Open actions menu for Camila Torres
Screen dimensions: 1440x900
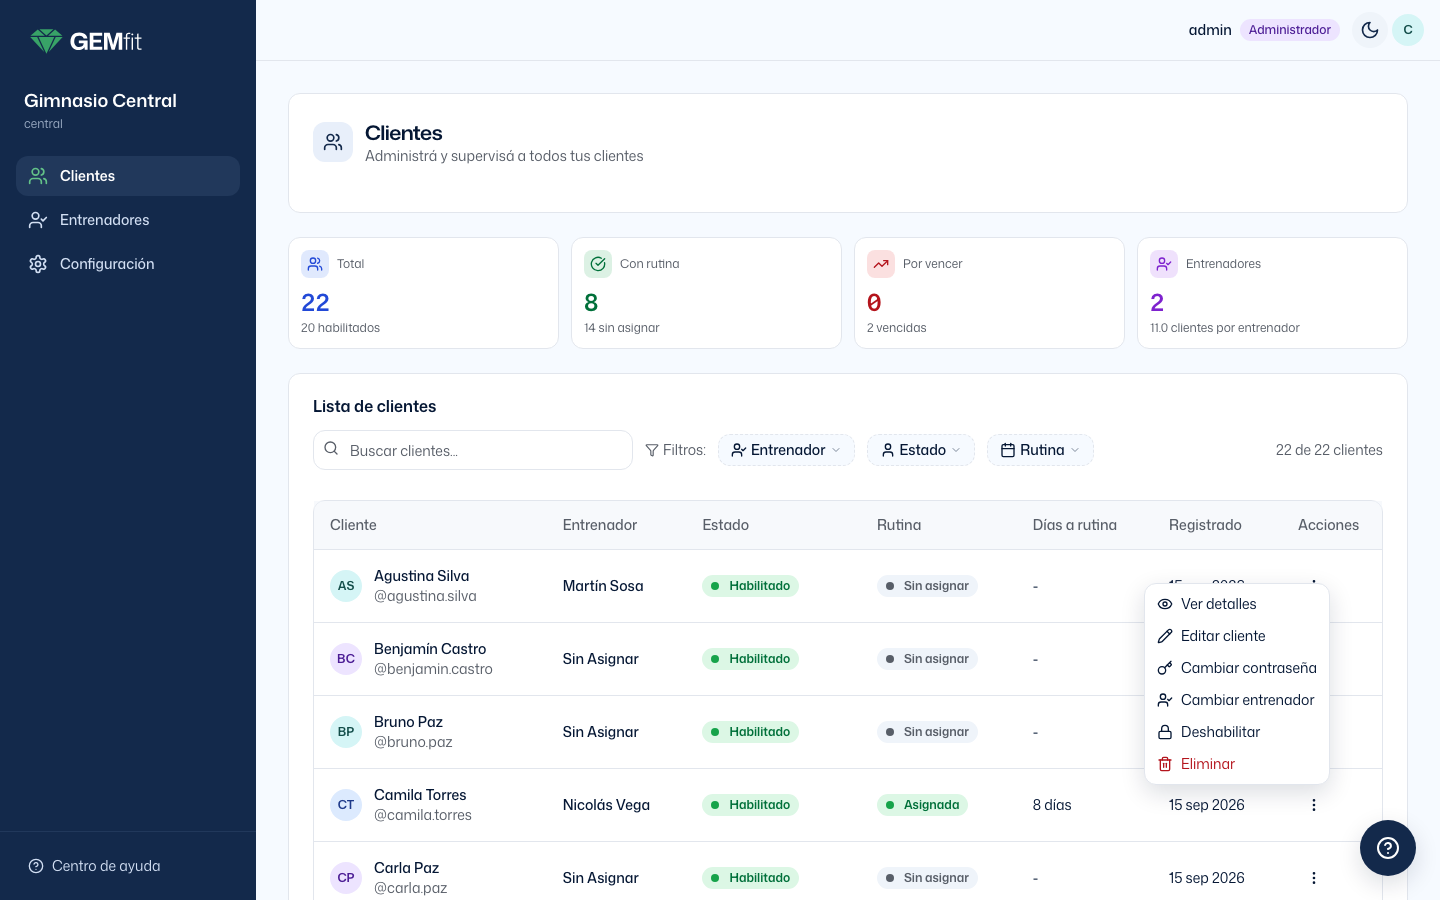coord(1314,805)
